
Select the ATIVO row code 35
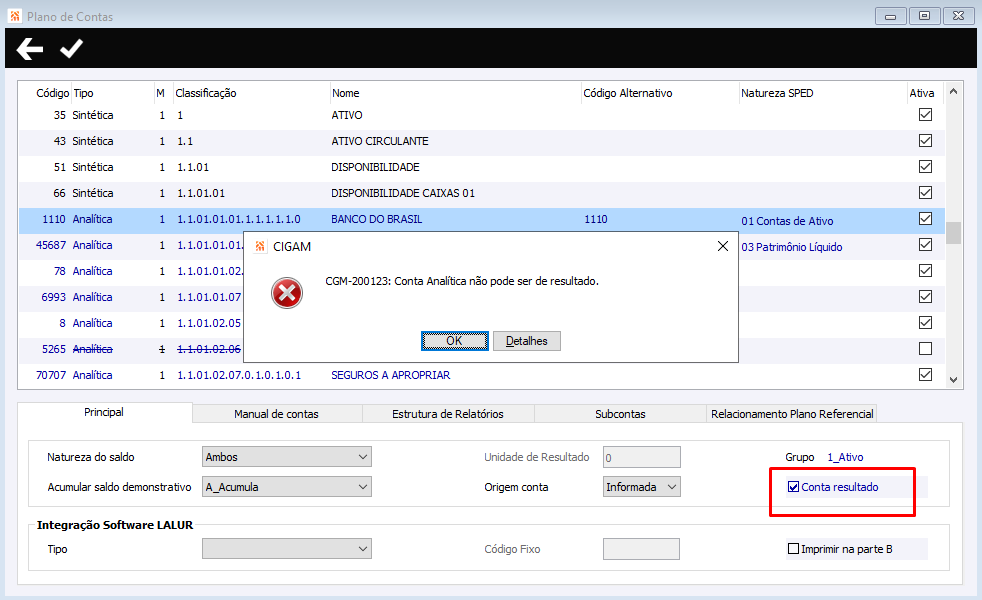coord(481,115)
